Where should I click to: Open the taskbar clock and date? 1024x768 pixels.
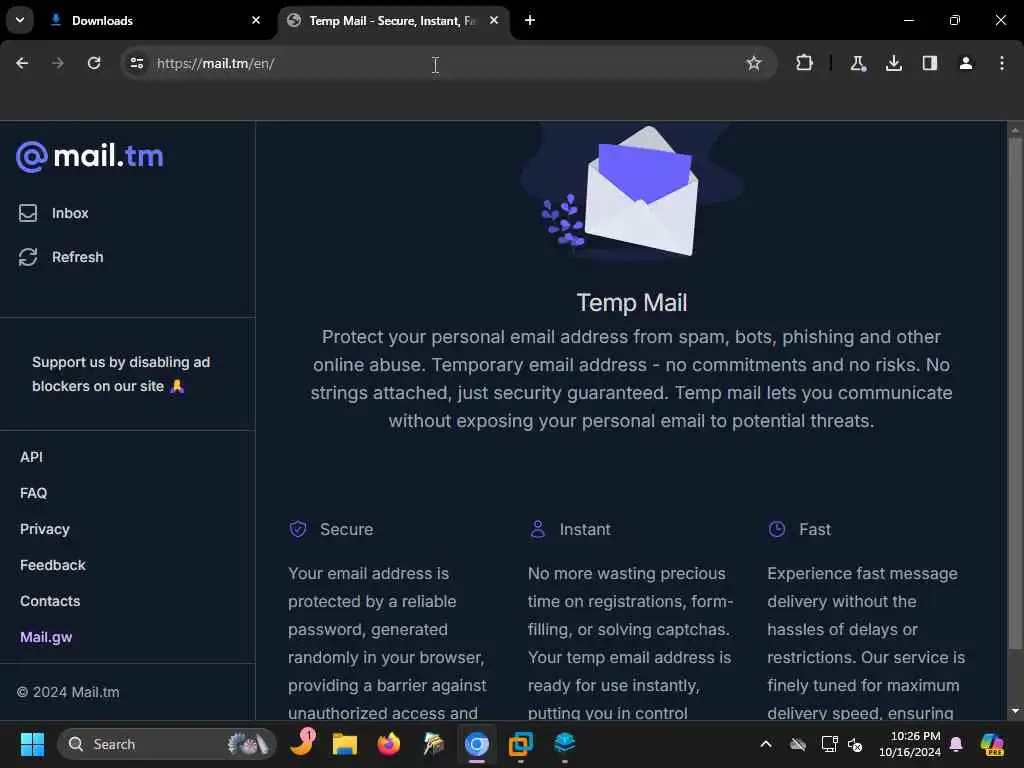click(x=910, y=744)
